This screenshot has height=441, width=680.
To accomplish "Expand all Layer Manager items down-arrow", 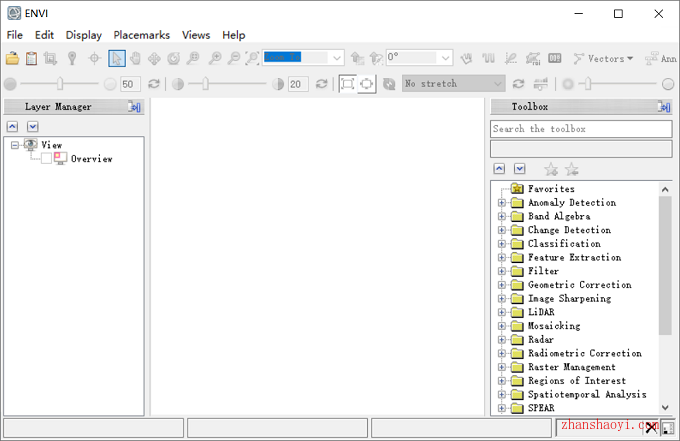I will (33, 127).
